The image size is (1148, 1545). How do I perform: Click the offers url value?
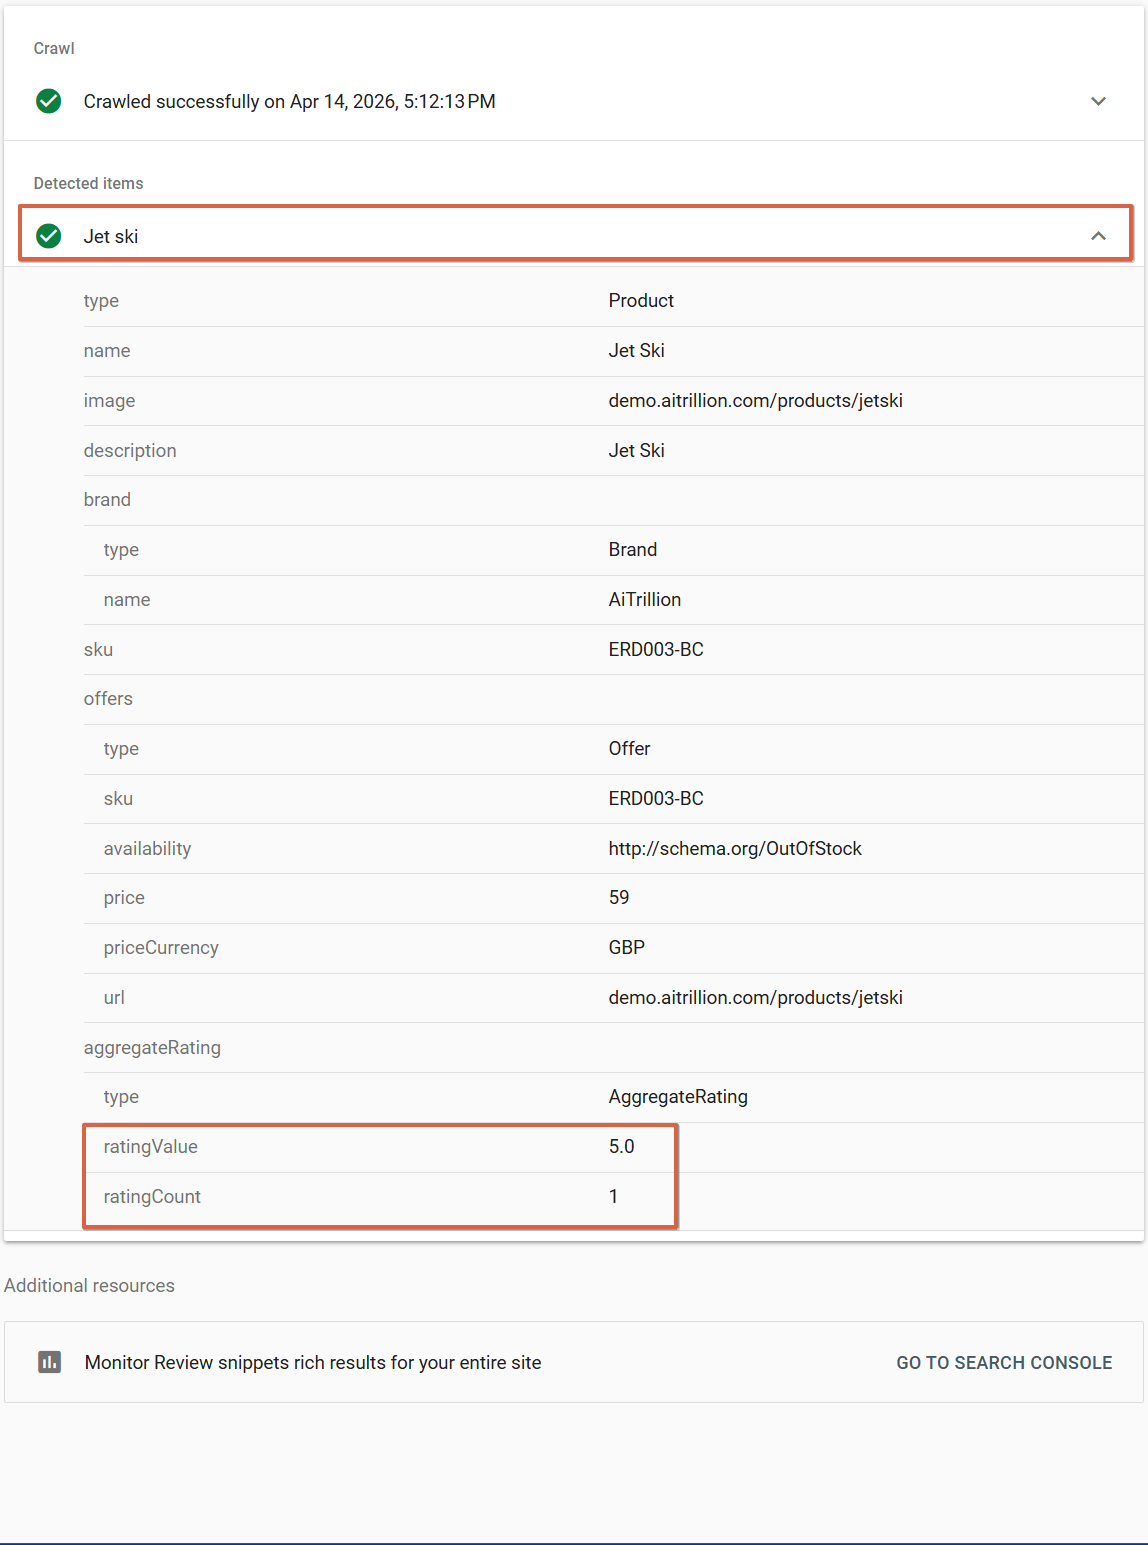pos(755,997)
